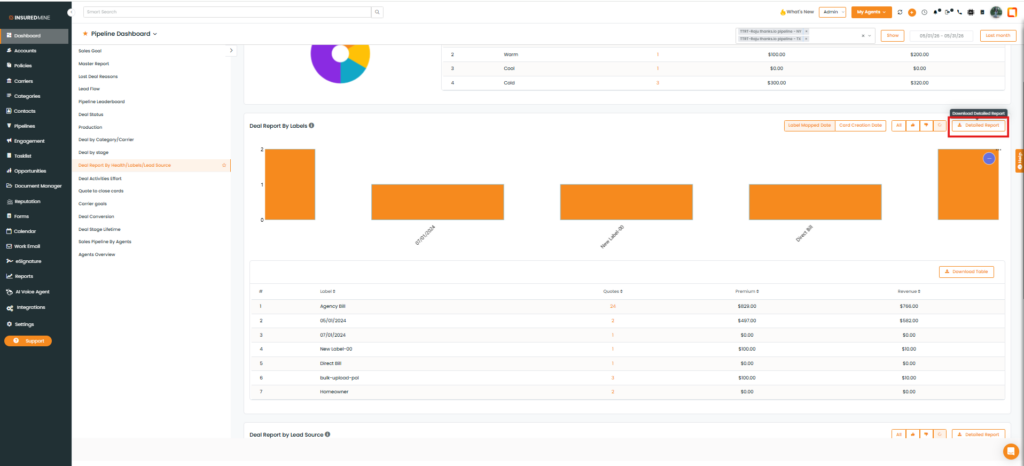
Task: Click the phone call icon in header
Action: tap(959, 12)
